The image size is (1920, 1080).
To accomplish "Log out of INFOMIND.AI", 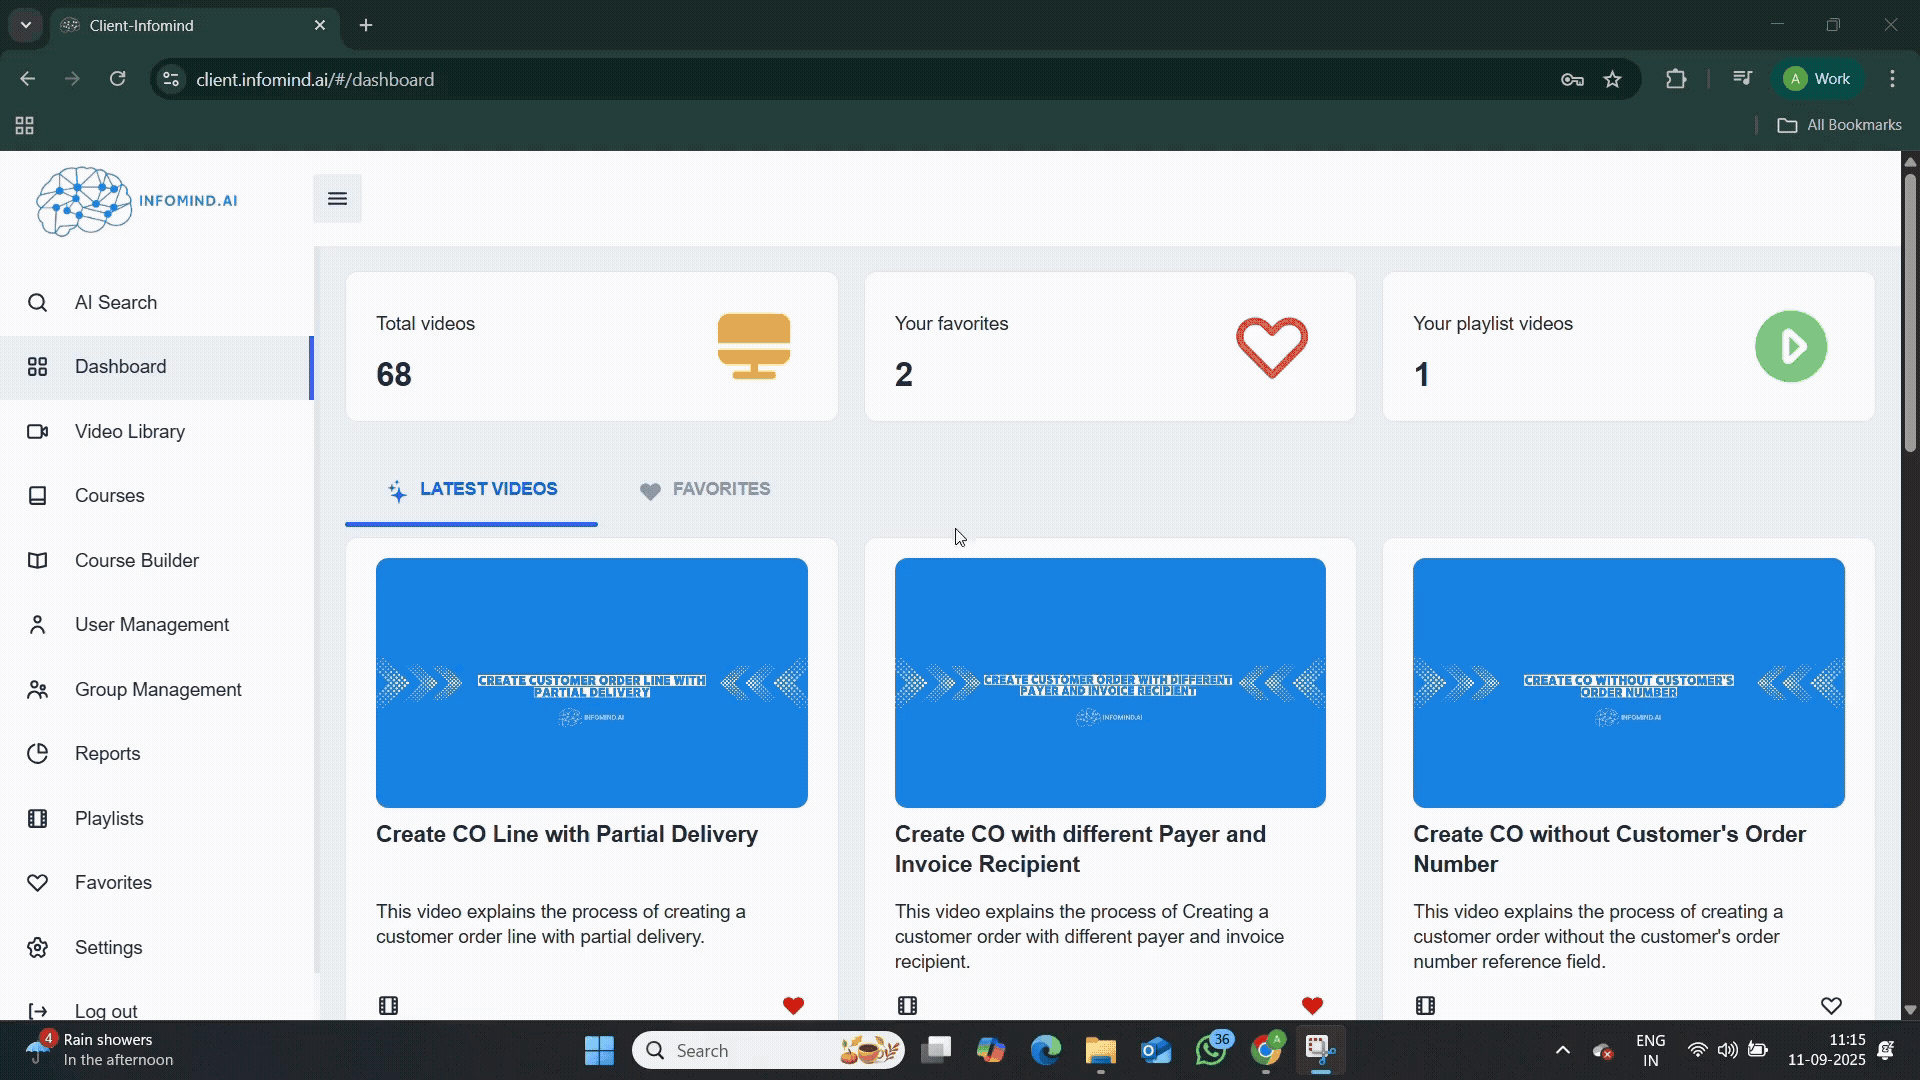I will pos(105,1010).
